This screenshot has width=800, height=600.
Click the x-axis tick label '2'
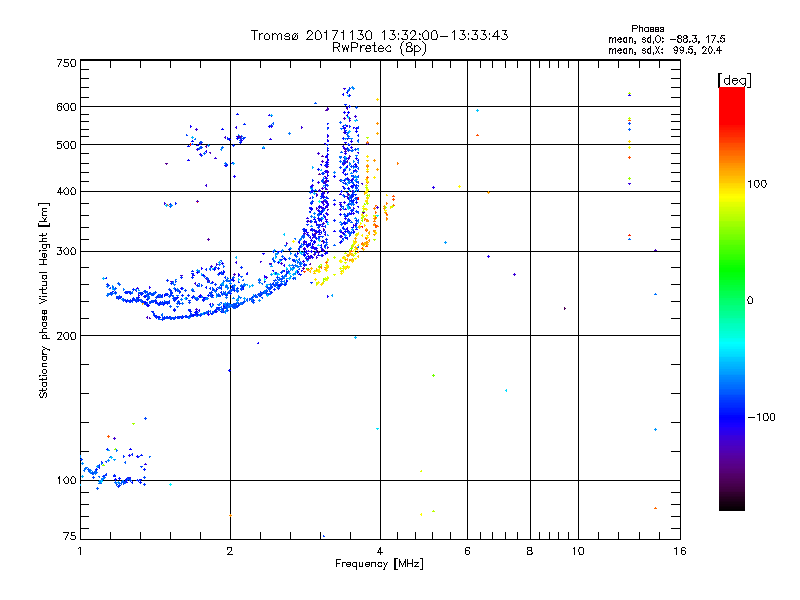pos(230,551)
